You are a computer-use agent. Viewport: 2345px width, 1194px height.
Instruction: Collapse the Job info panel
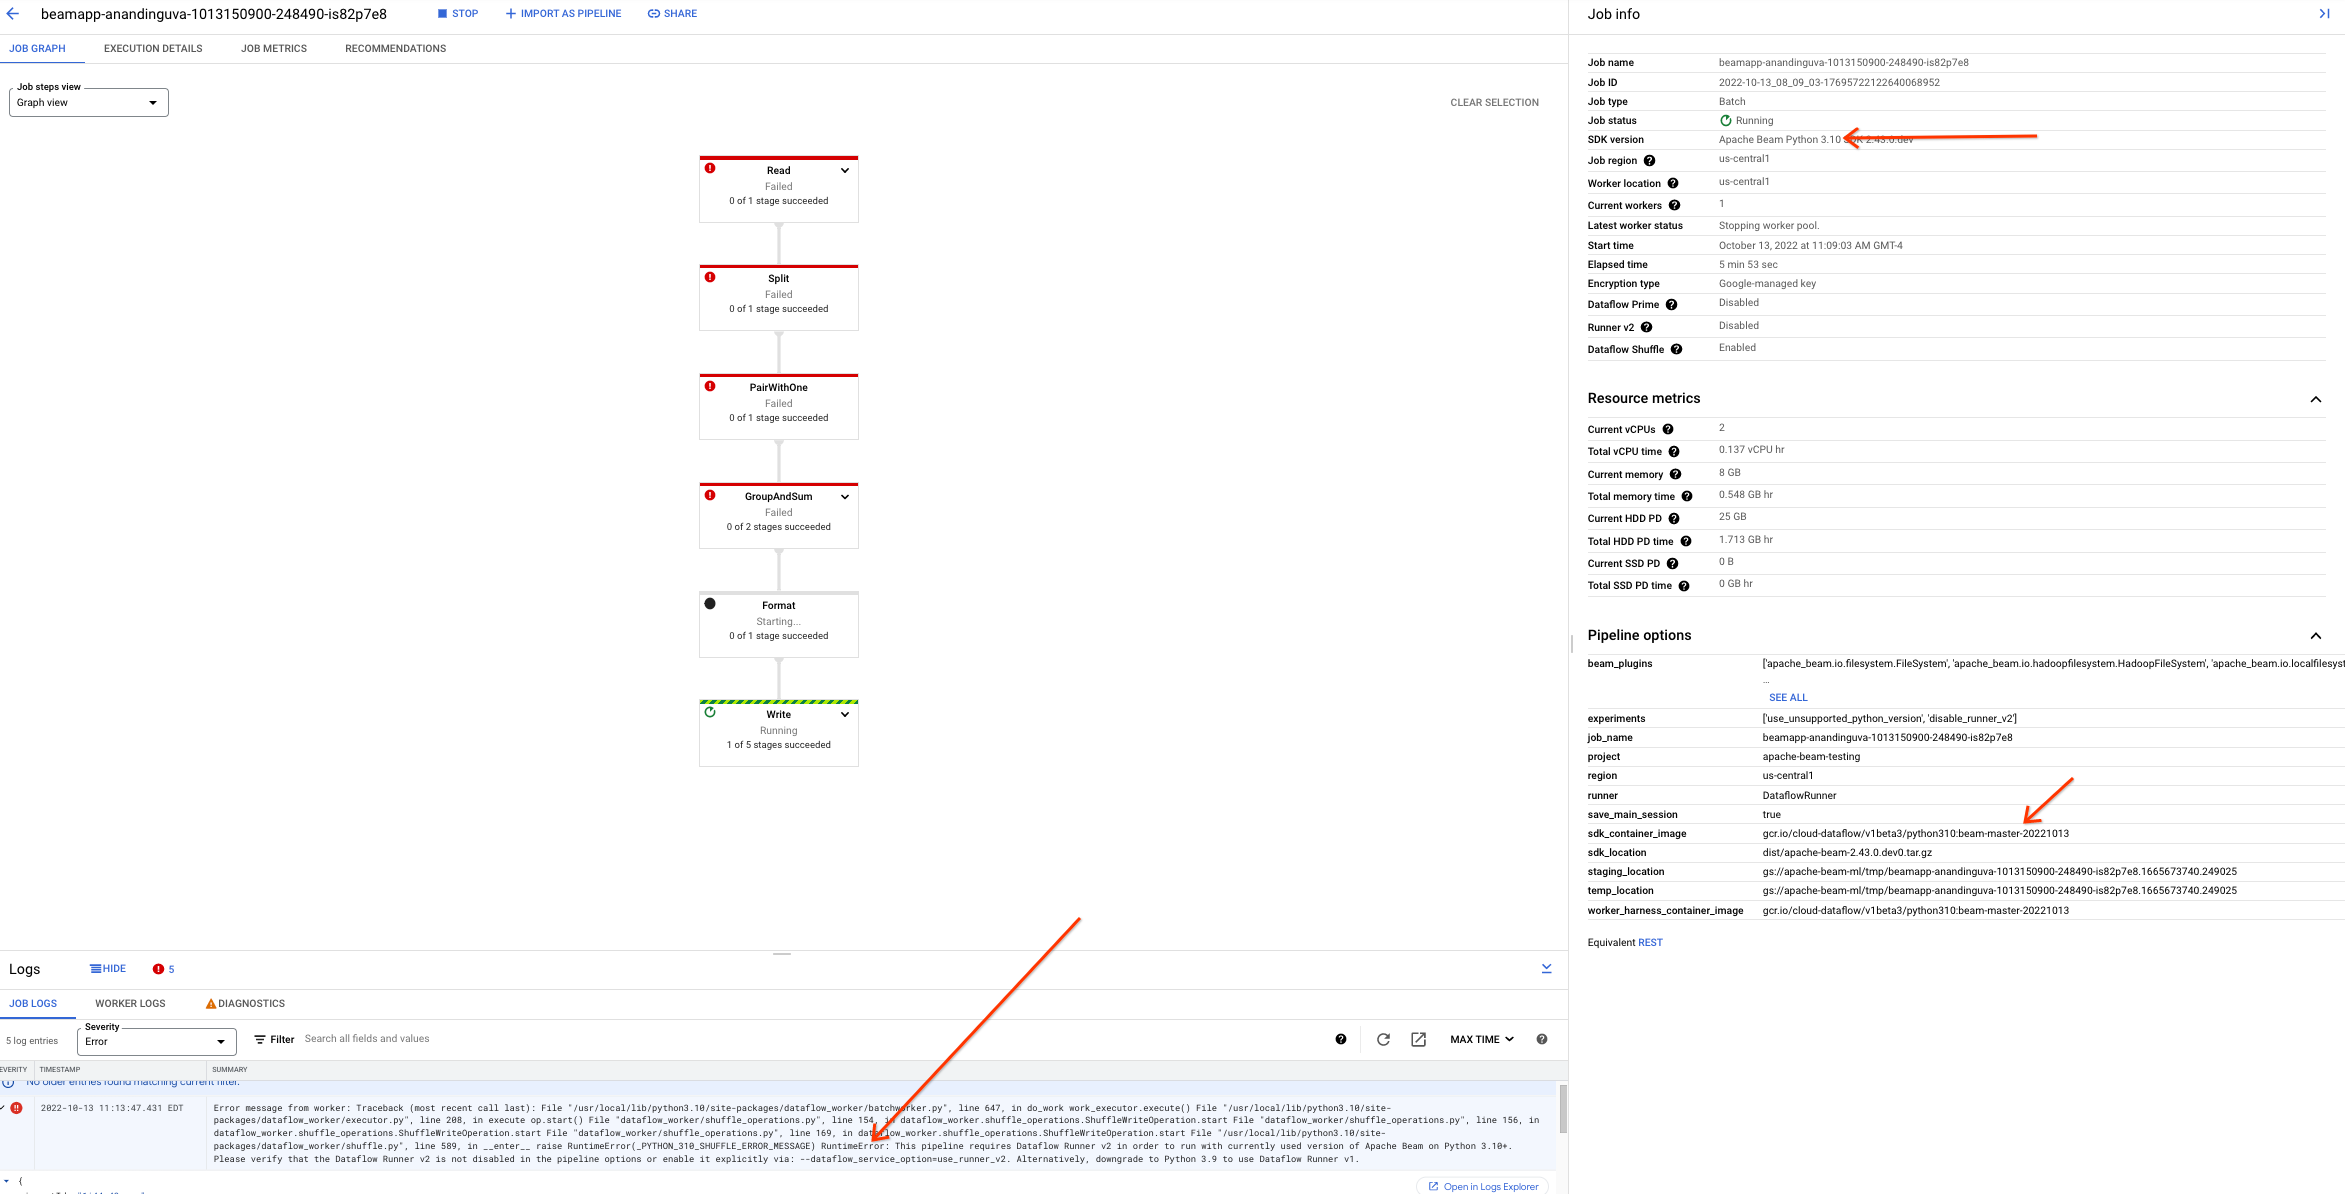[x=2324, y=14]
